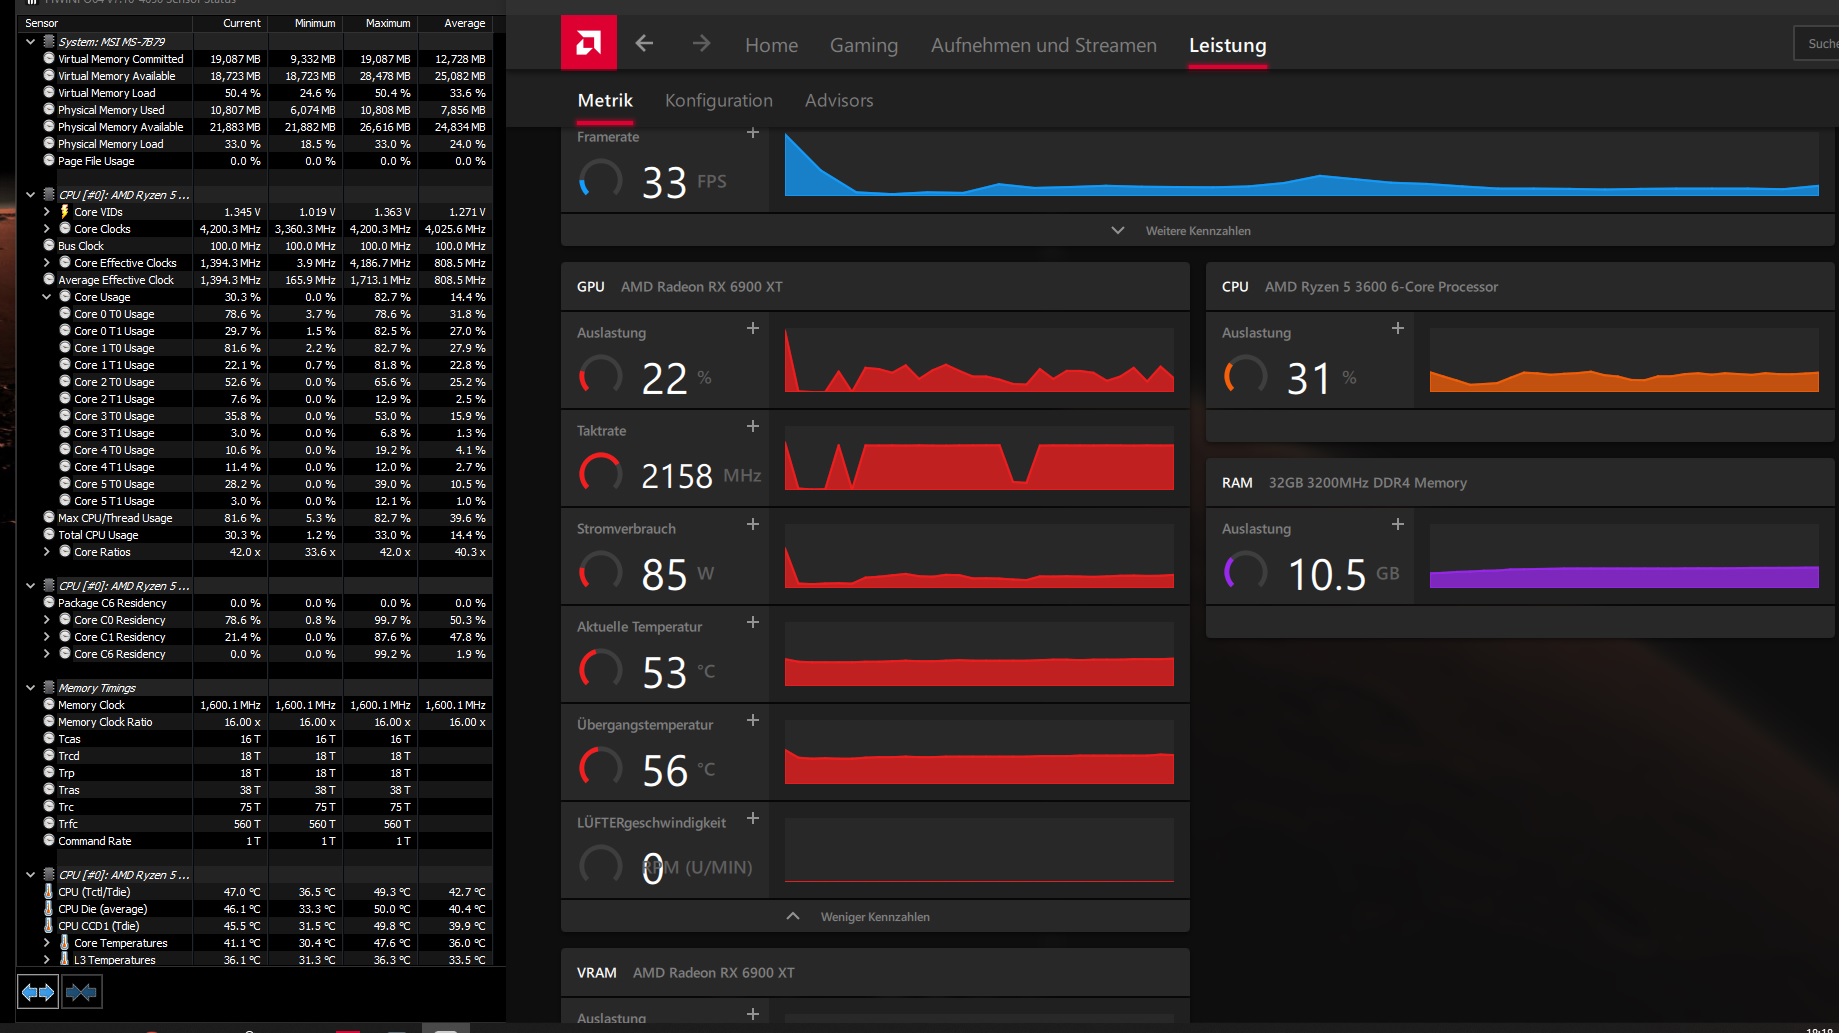Select the Leistung tab
The height and width of the screenshot is (1033, 1841).
pos(1228,45)
